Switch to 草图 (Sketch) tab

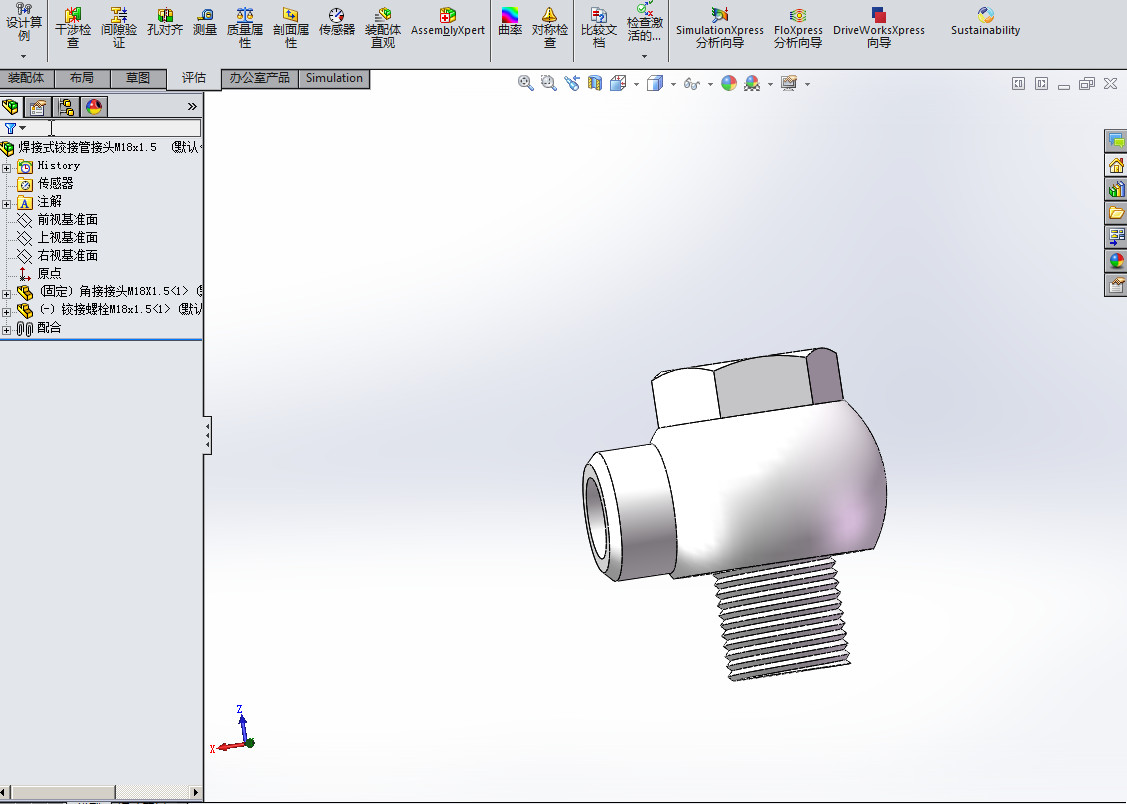[x=138, y=78]
